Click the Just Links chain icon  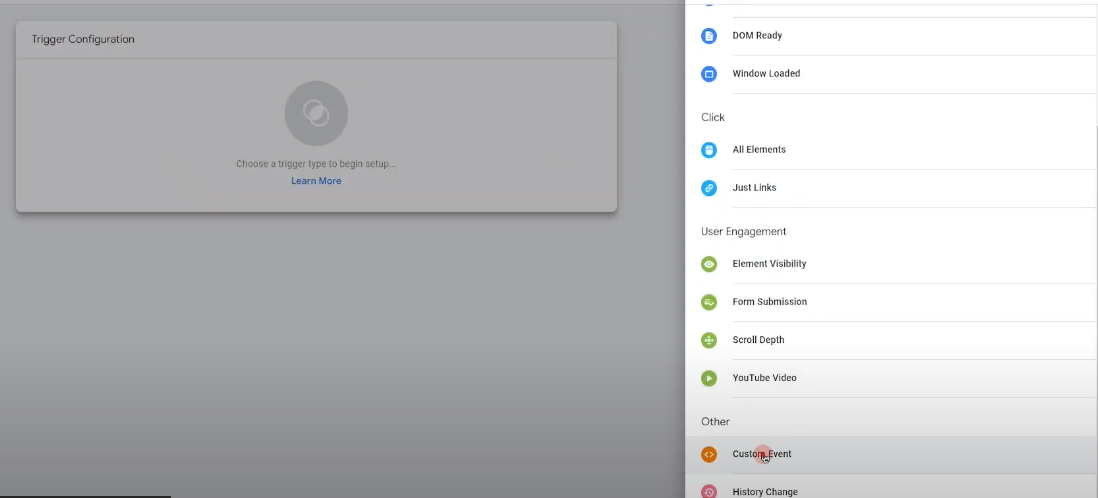tap(709, 188)
